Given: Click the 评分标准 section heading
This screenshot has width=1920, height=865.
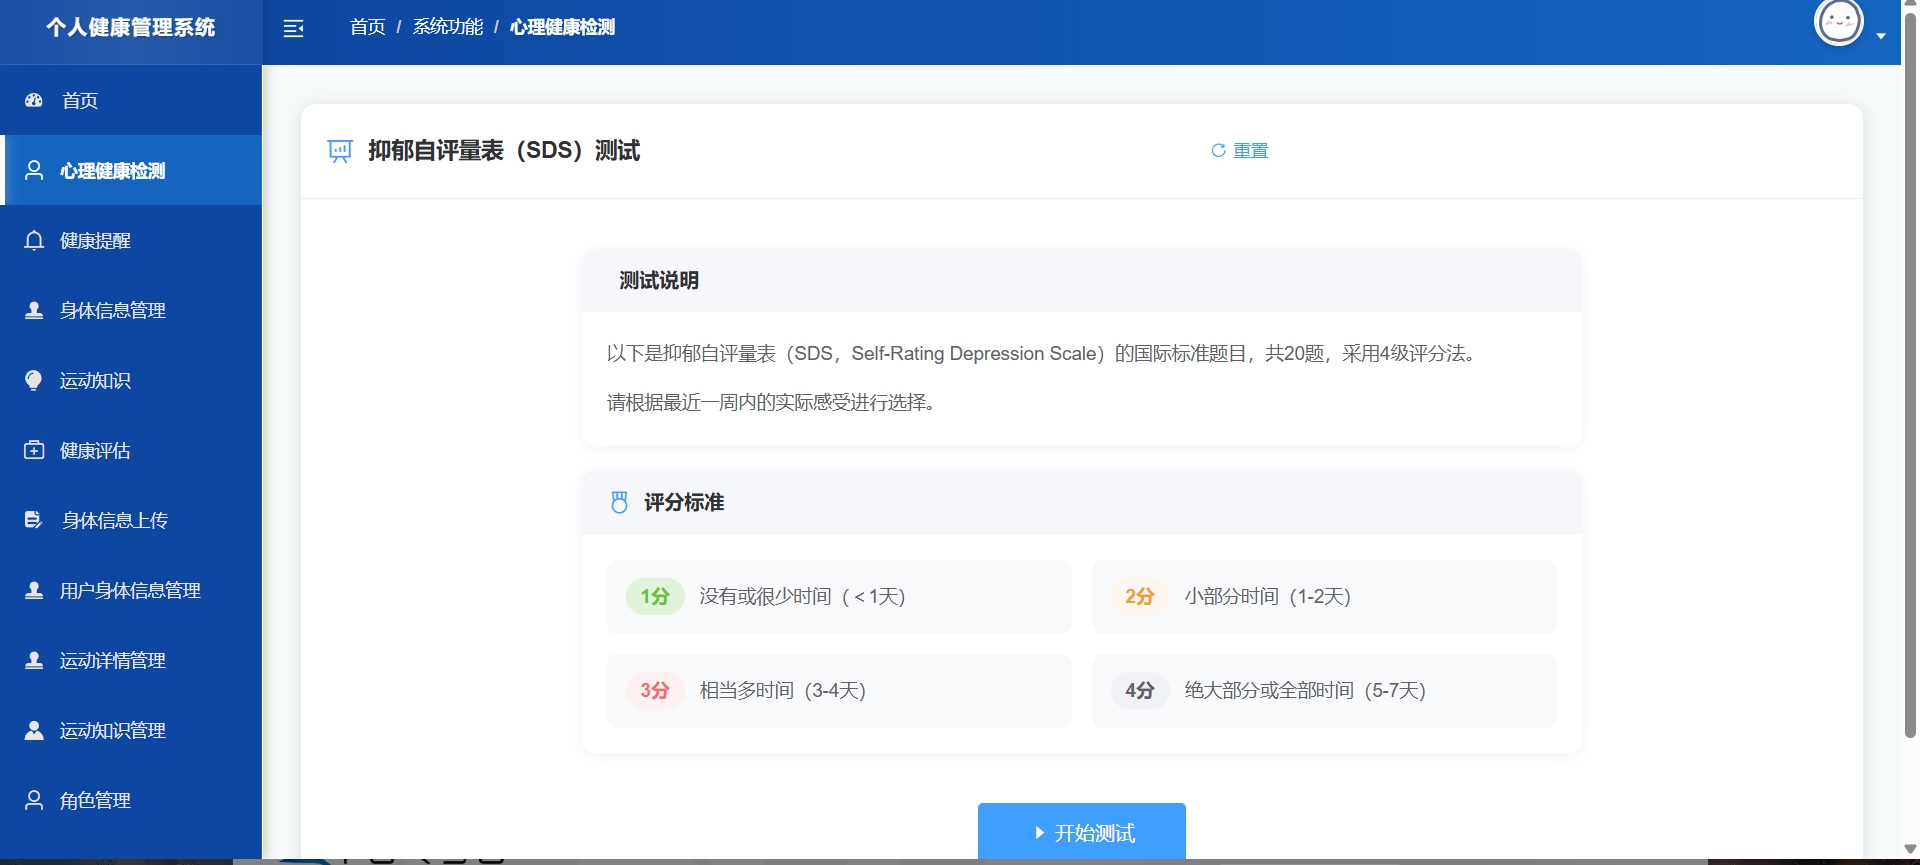Looking at the screenshot, I should [684, 502].
